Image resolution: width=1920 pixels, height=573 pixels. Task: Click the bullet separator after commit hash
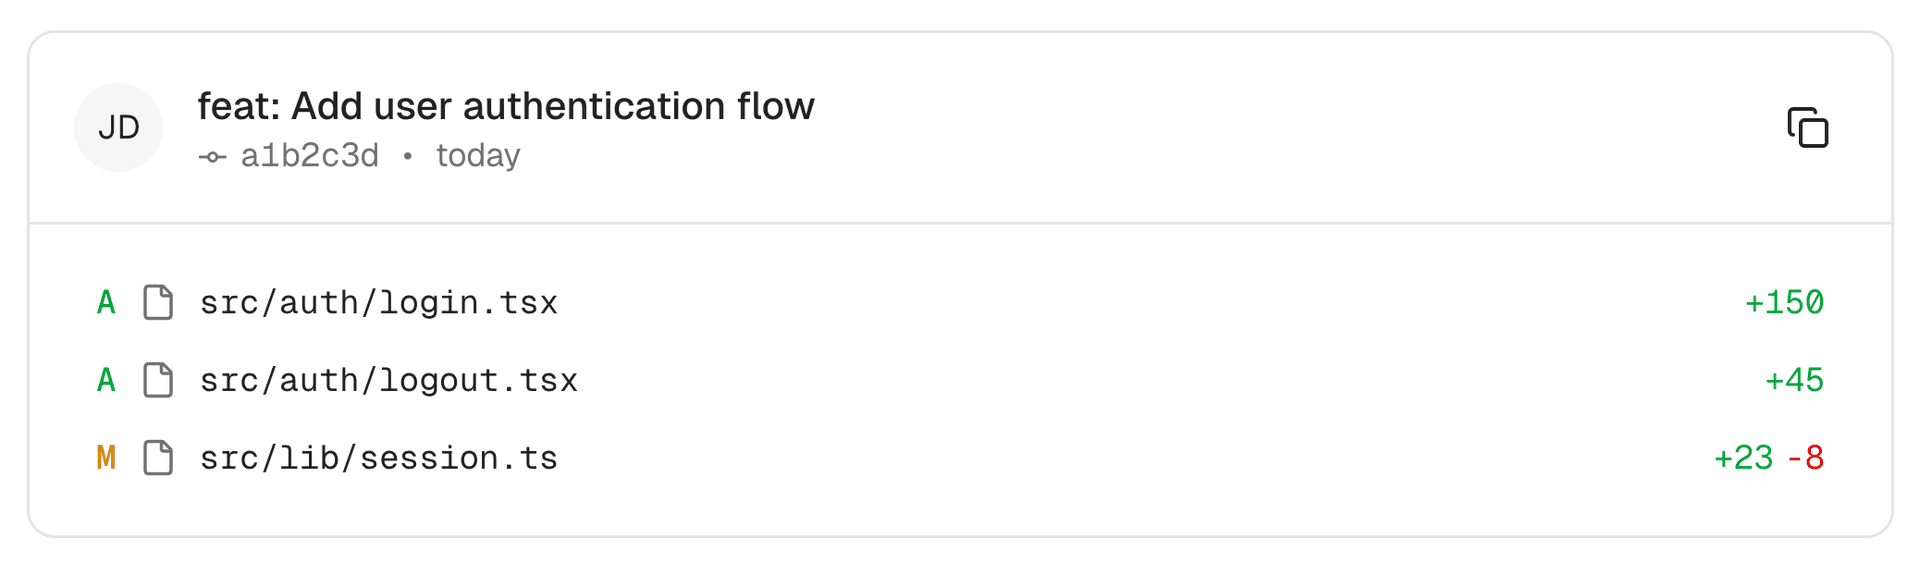pos(407,156)
